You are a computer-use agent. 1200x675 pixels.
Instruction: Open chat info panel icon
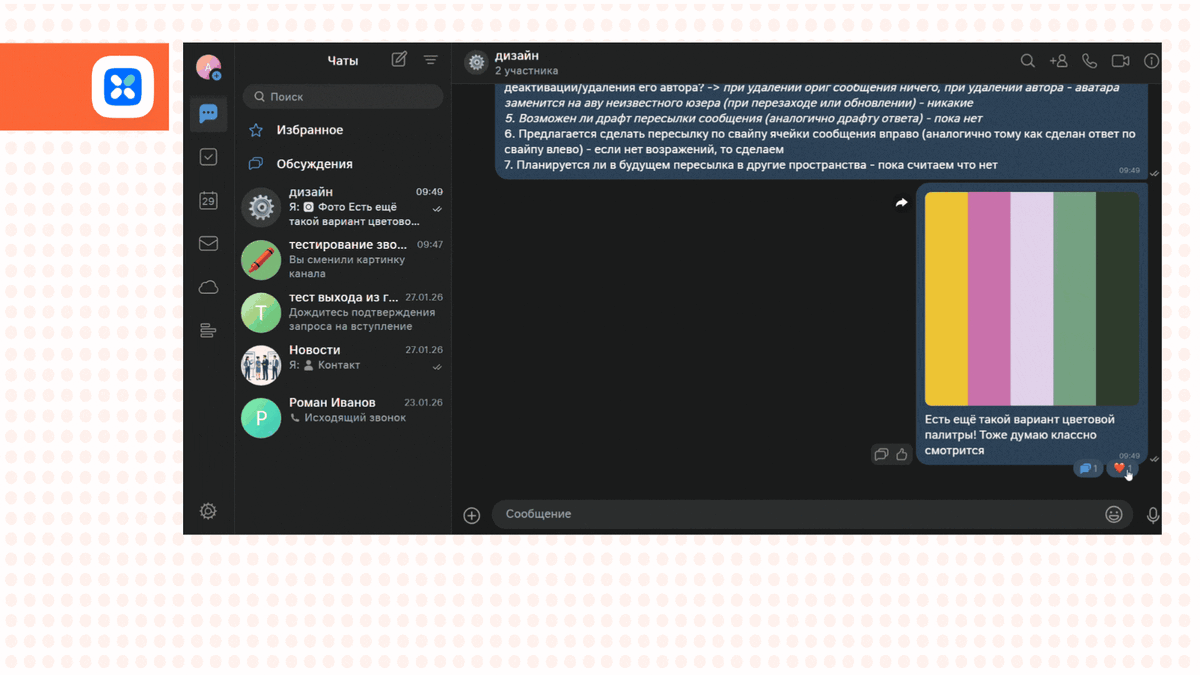point(1151,62)
